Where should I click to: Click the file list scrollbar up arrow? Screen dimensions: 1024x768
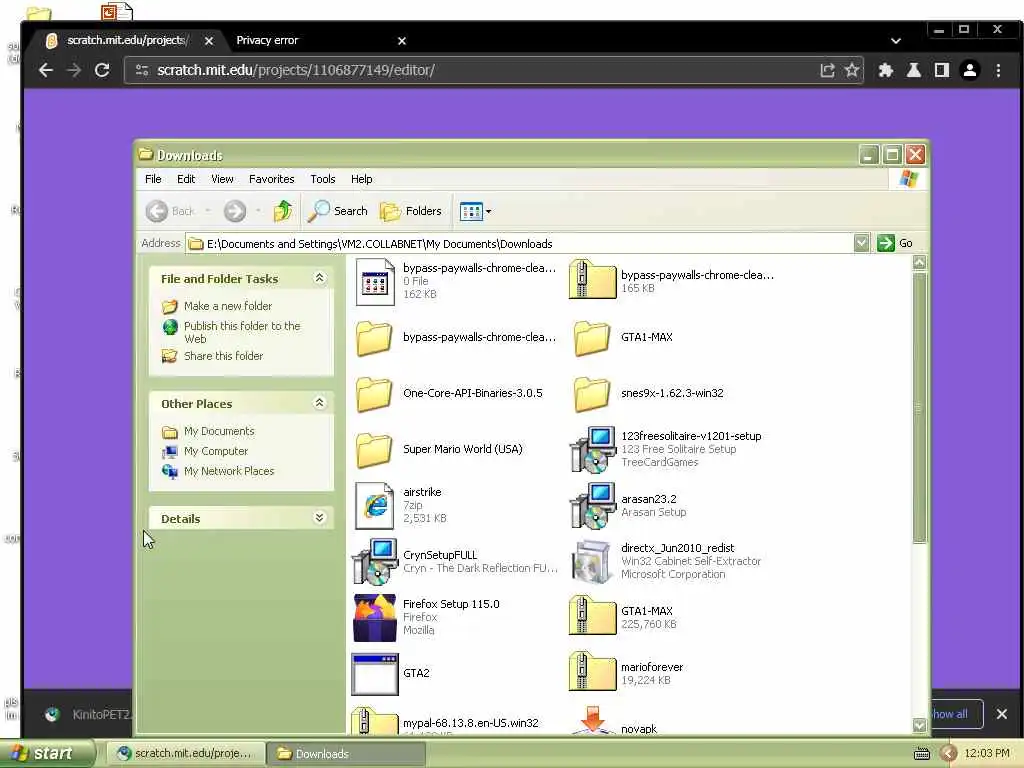point(920,263)
